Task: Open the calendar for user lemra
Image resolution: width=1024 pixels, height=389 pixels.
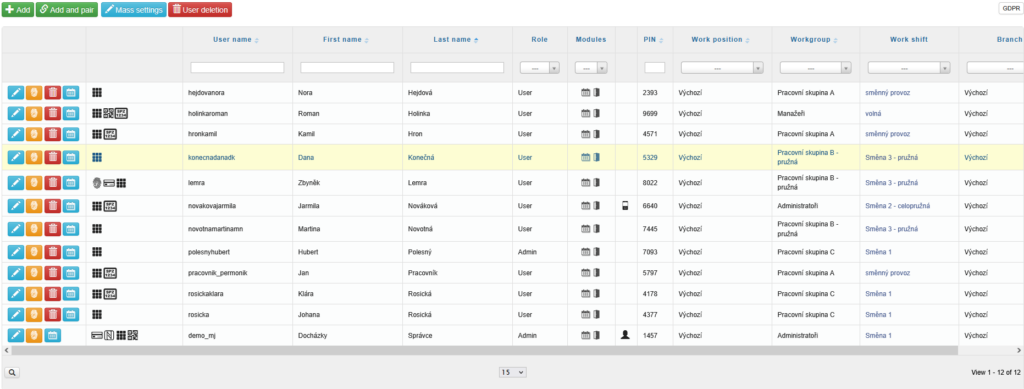Action: pyautogui.click(x=71, y=183)
